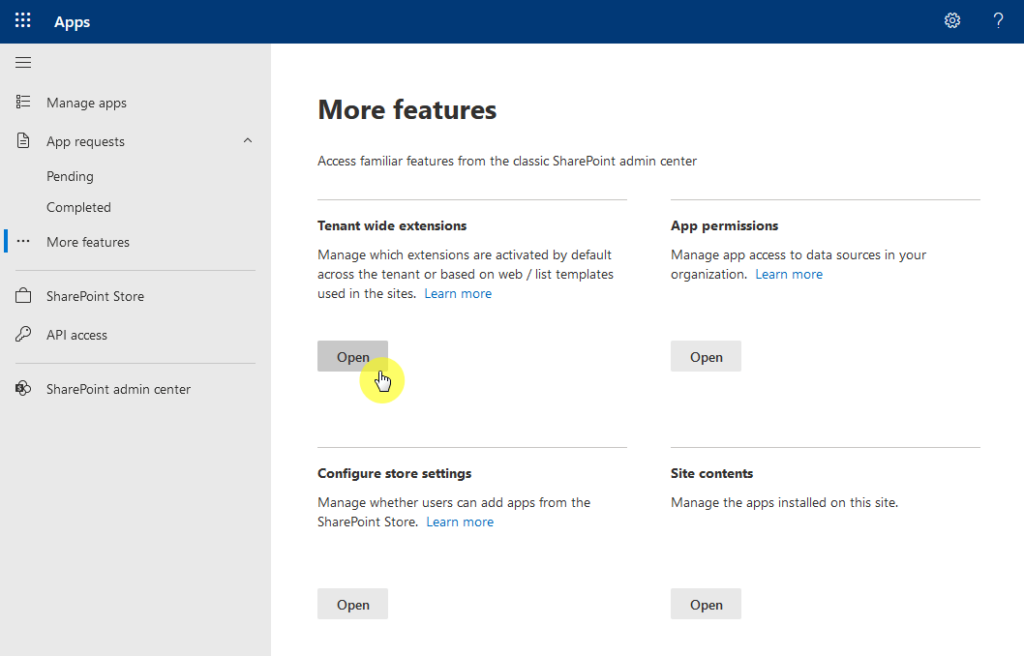Open Tenant wide extensions
1024x656 pixels.
point(353,356)
